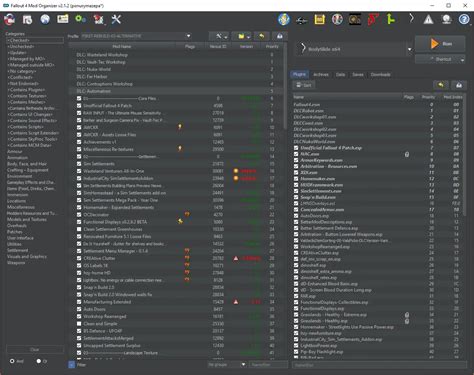Toggle the Sim Settlements mod checkbox
The height and width of the screenshot is (375, 474).
coord(79,164)
